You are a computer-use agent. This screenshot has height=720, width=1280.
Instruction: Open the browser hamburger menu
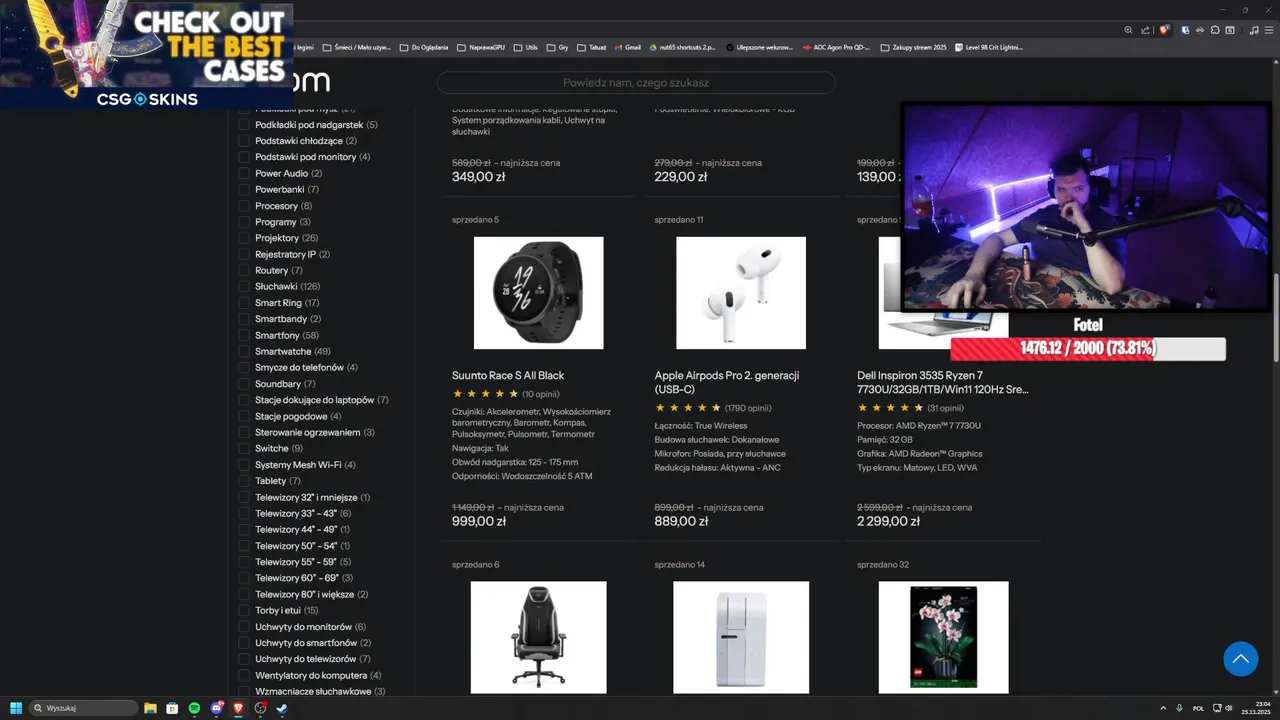pyautogui.click(x=1268, y=30)
